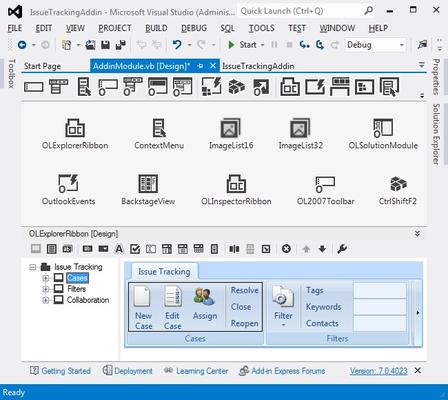The height and width of the screenshot is (400, 448).
Task: Select the OLSolutionModule component
Action: pyautogui.click(x=383, y=134)
